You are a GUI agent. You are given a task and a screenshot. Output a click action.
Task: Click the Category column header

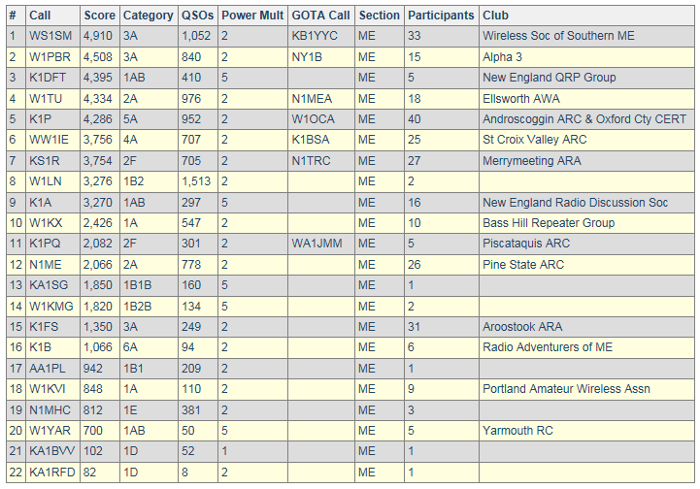point(148,15)
